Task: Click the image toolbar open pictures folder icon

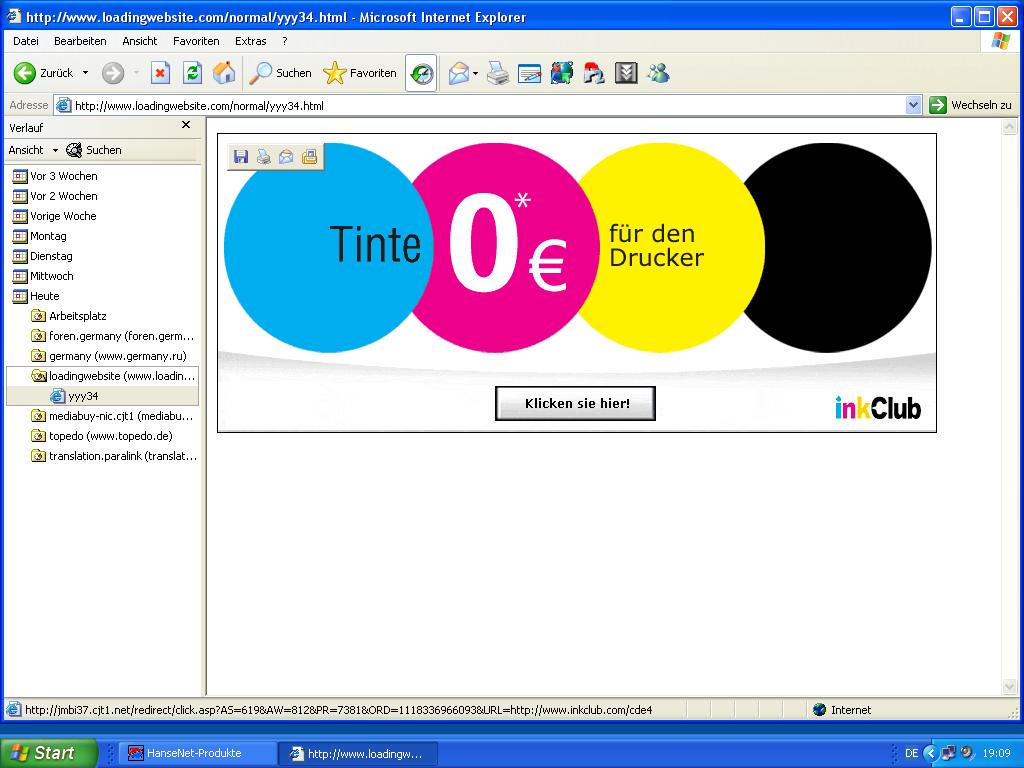Action: pyautogui.click(x=309, y=156)
